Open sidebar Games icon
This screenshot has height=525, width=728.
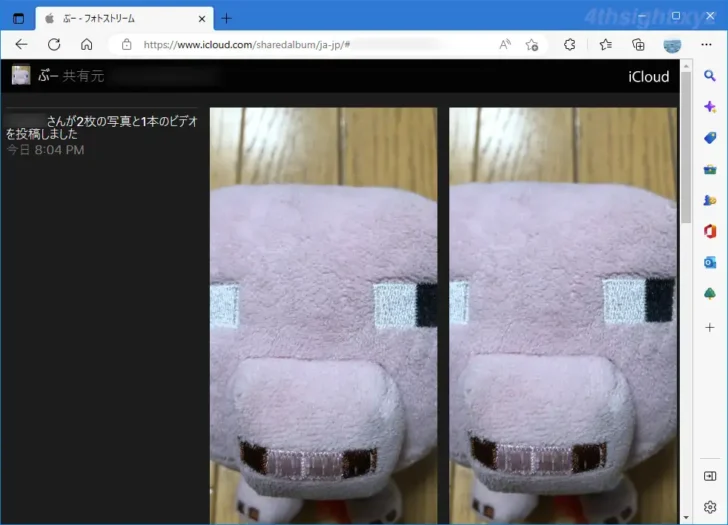click(709, 200)
